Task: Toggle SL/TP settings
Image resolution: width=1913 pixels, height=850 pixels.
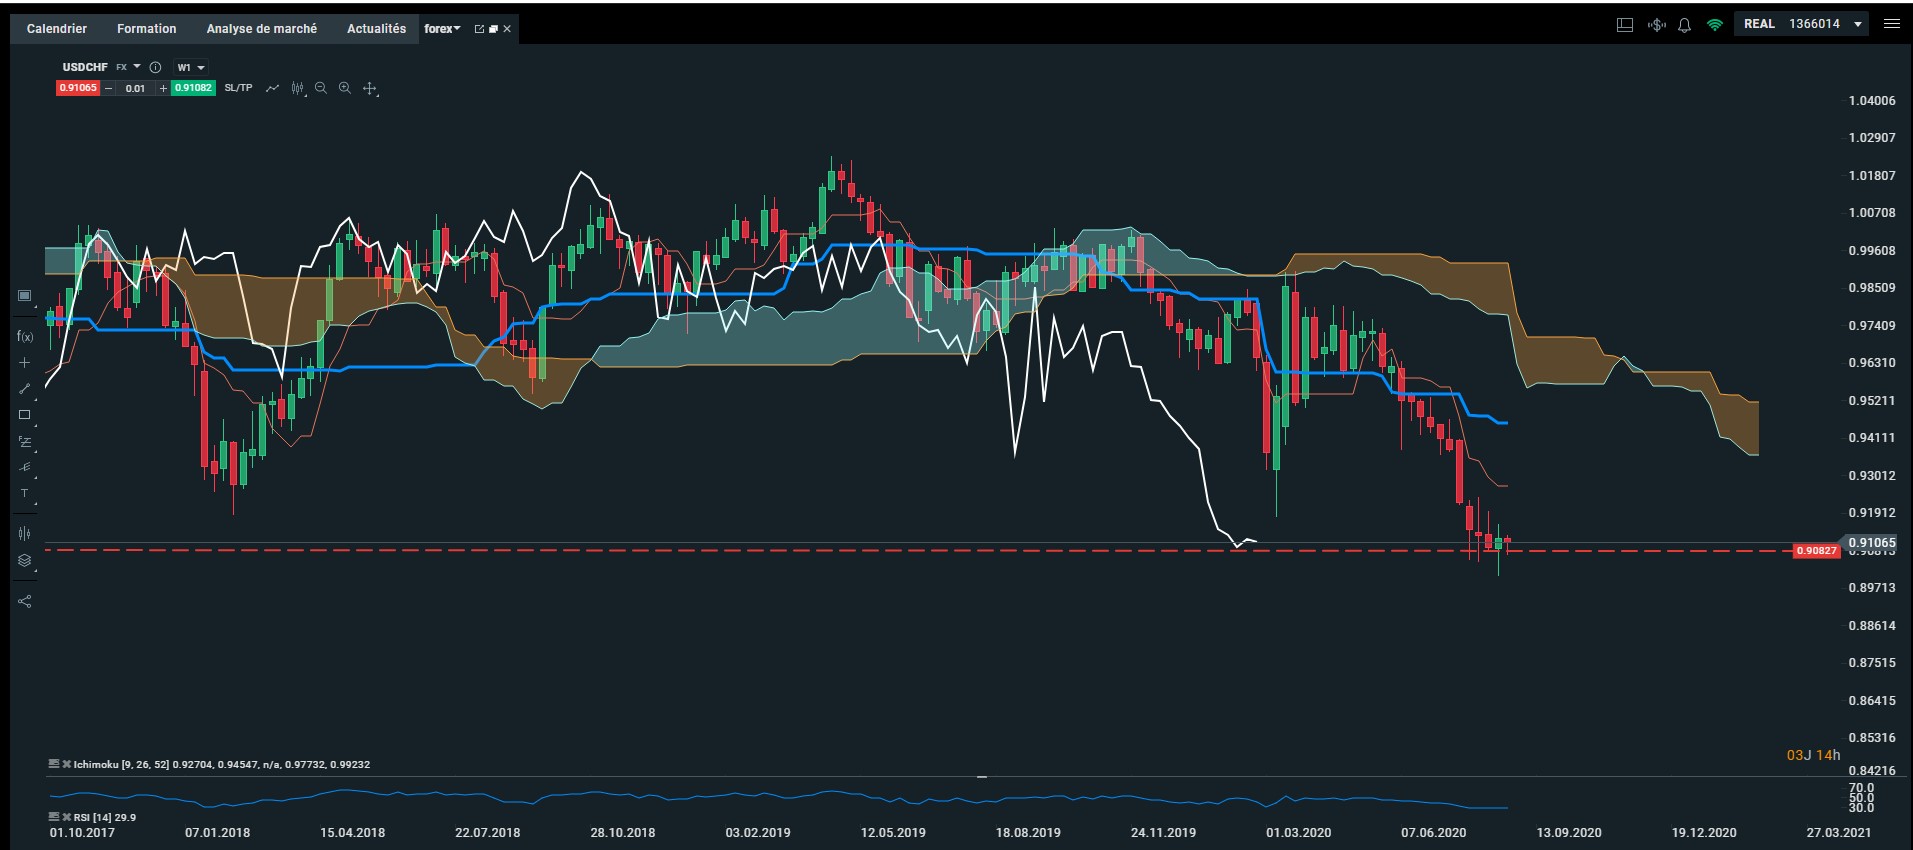Action: click(x=238, y=88)
